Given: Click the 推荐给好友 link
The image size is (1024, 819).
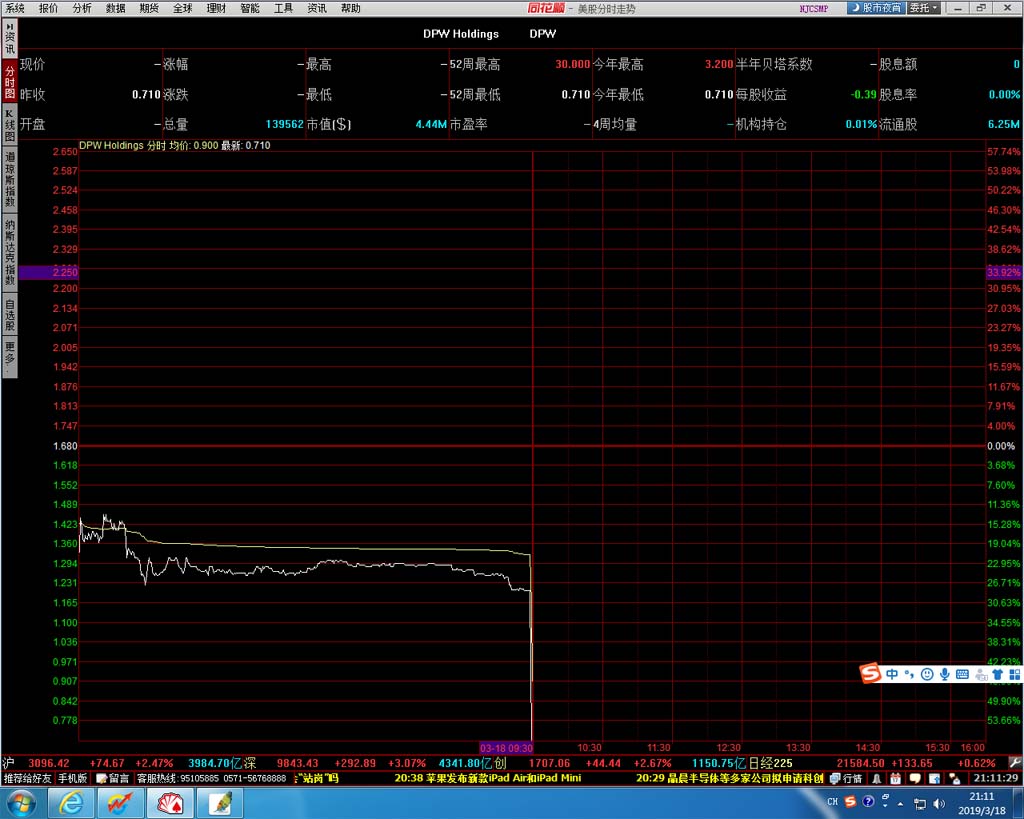Looking at the screenshot, I should (x=27, y=779).
